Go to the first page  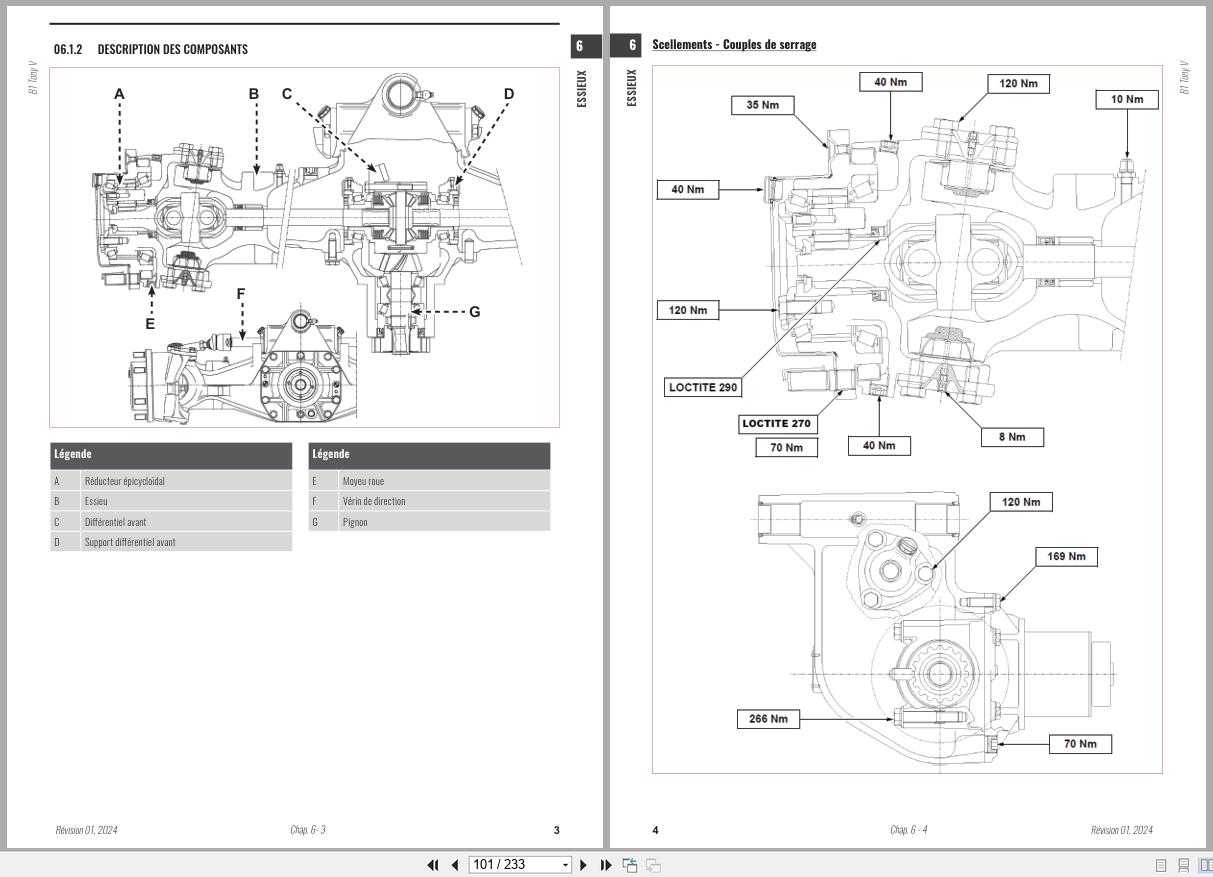(x=433, y=864)
